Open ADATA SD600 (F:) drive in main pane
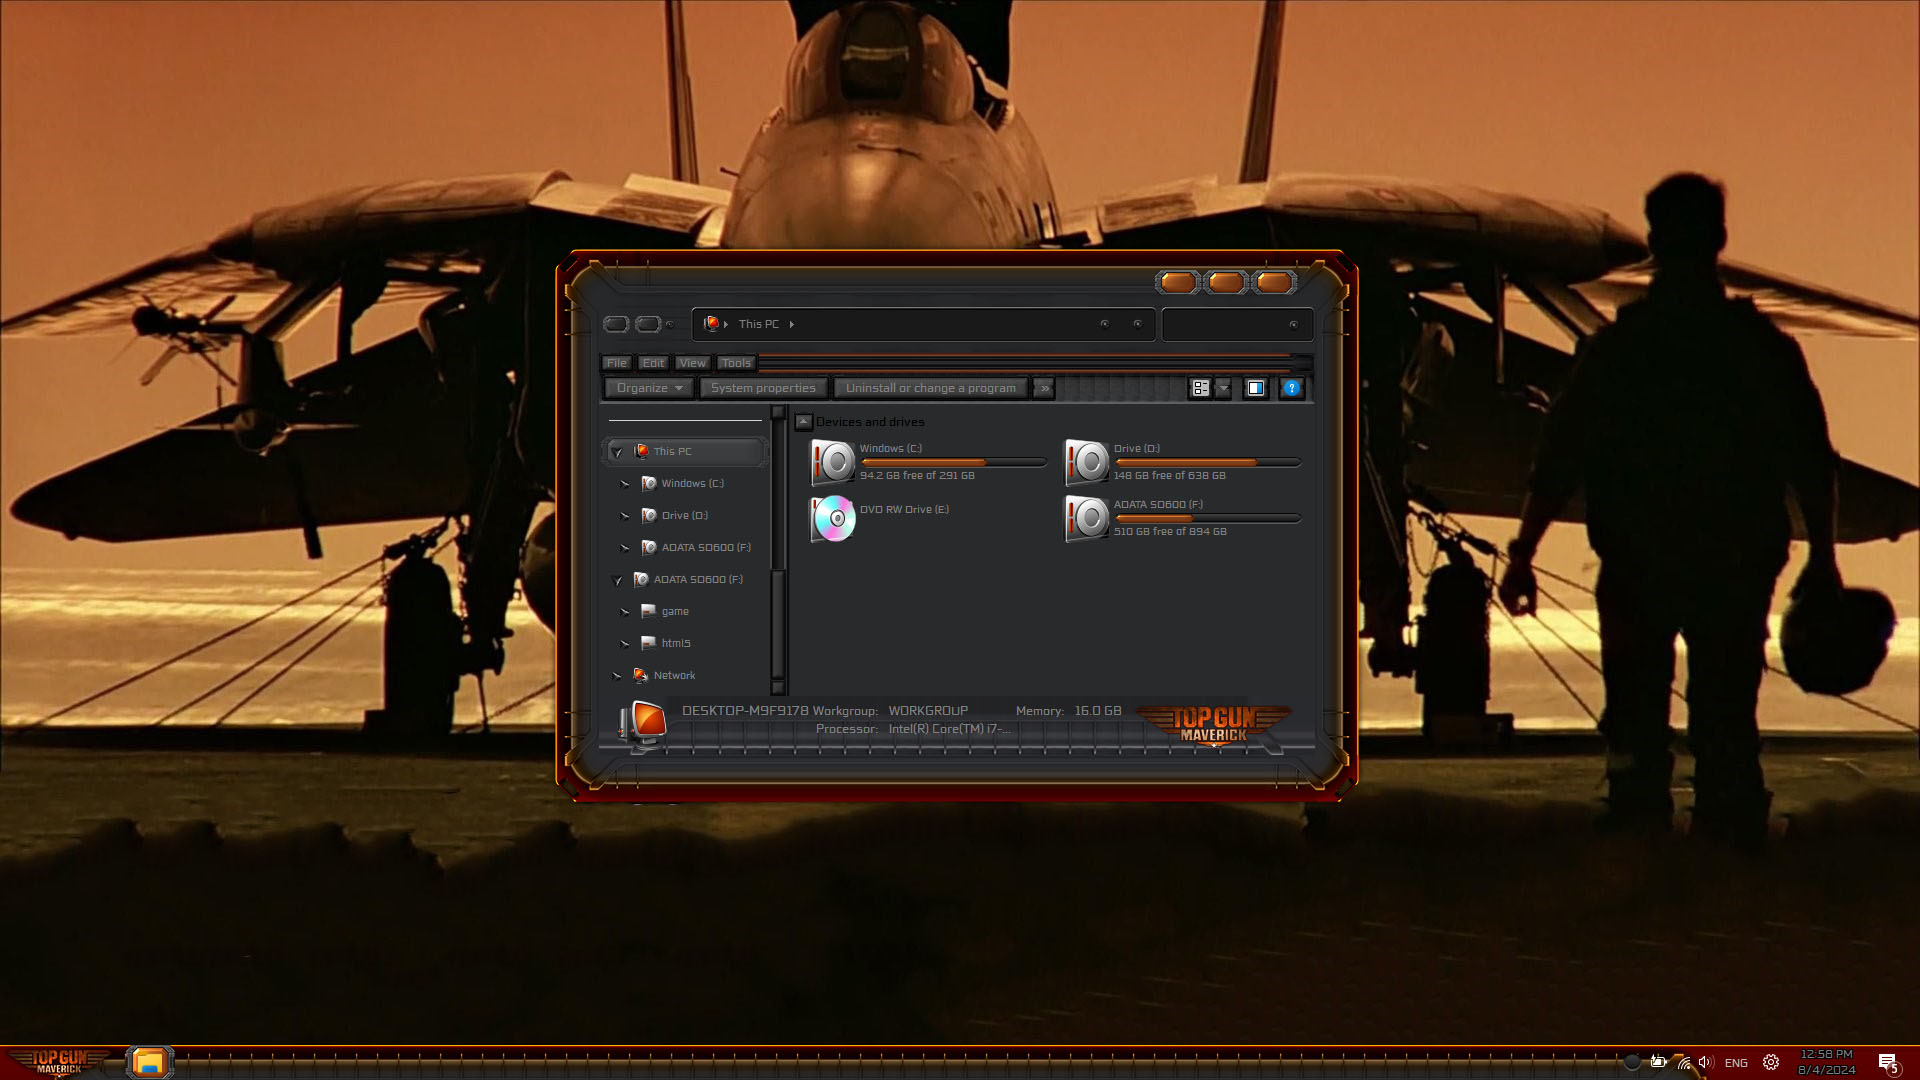 coord(1087,518)
